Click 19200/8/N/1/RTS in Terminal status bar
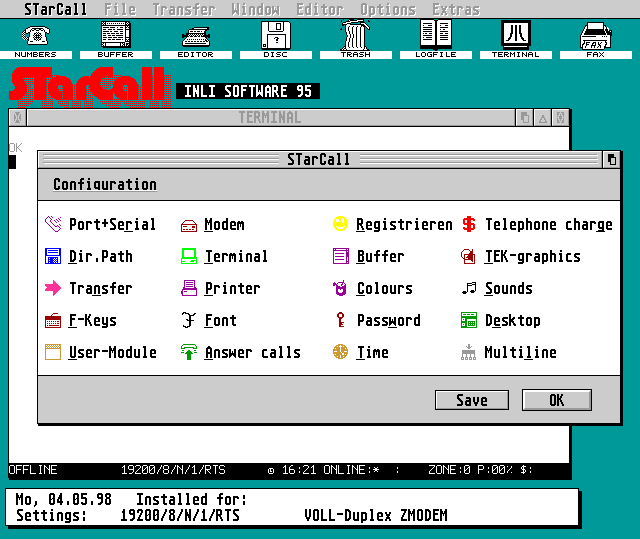 pos(173,470)
